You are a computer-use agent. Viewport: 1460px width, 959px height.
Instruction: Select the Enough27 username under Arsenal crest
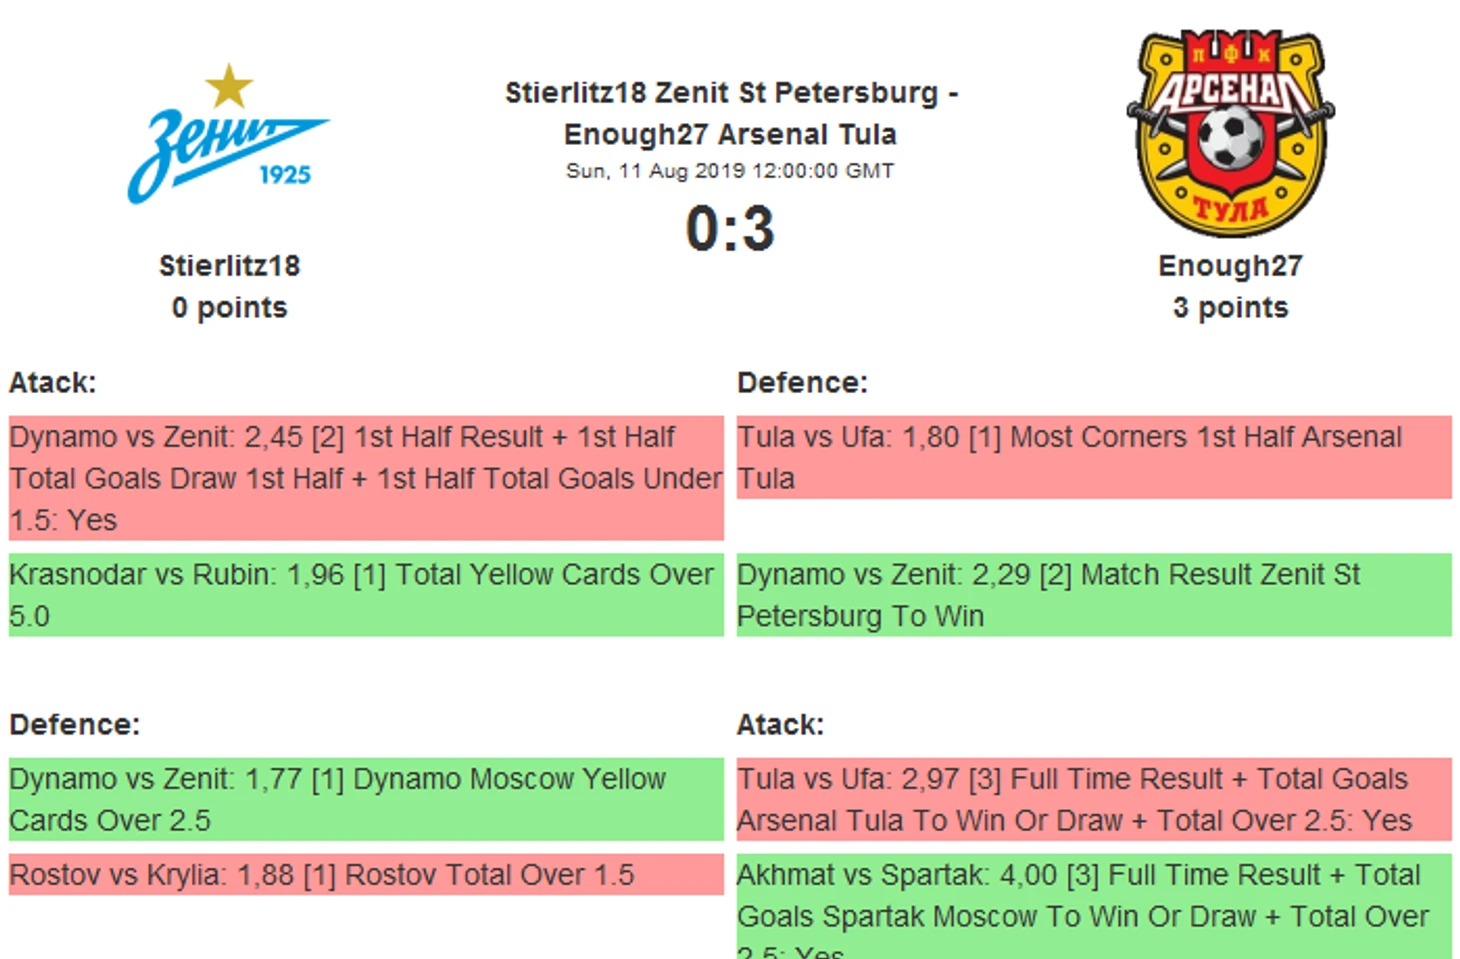[x=1230, y=266]
